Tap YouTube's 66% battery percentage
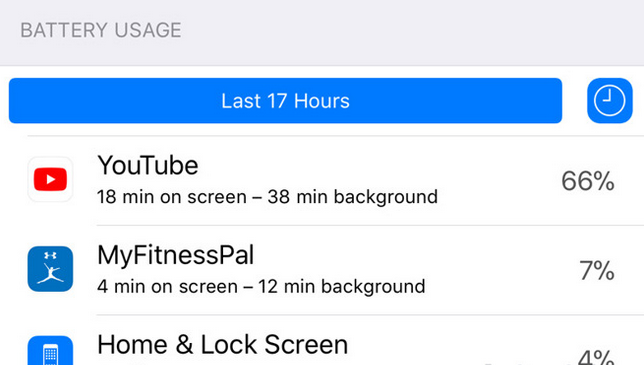 [588, 181]
